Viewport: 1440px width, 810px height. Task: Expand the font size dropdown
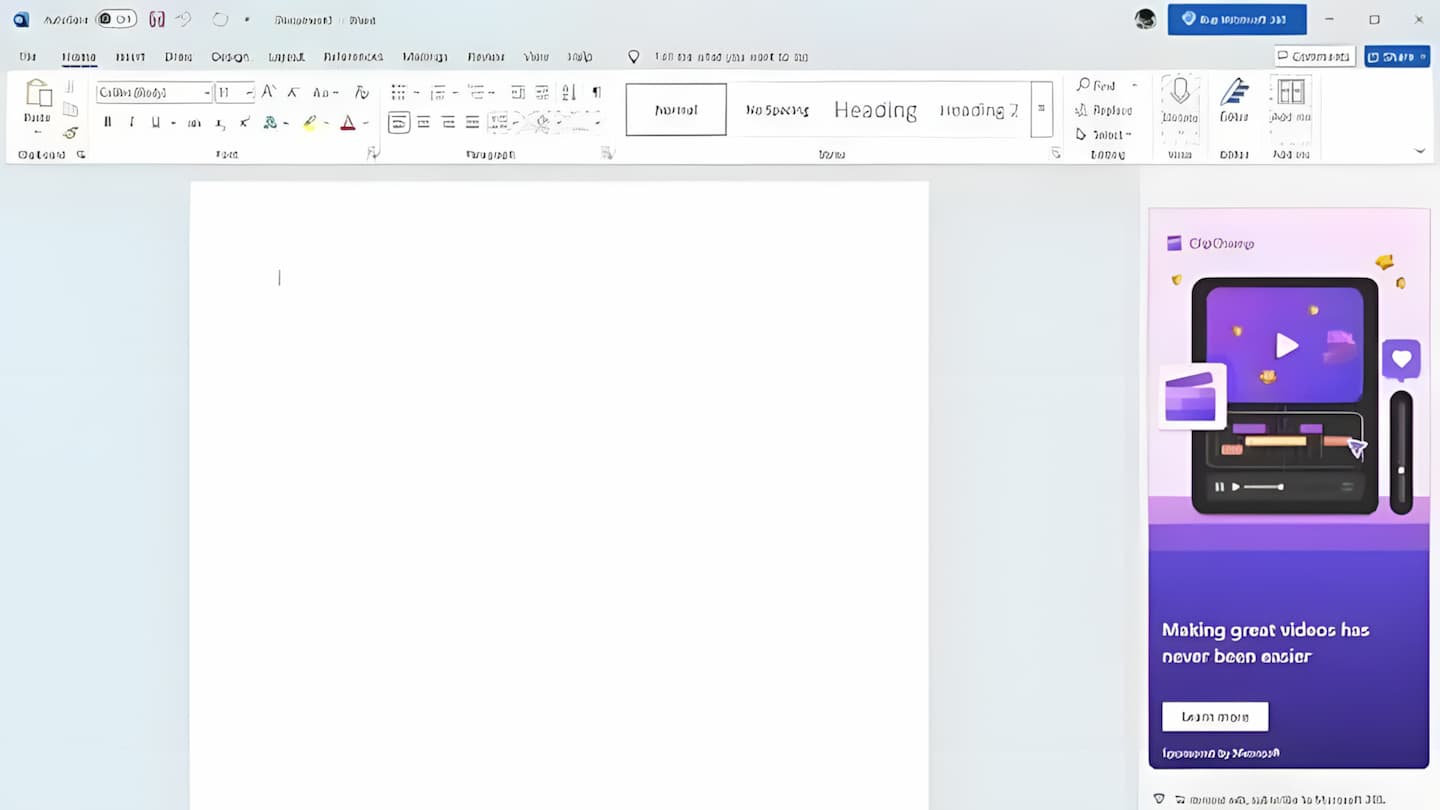click(246, 92)
